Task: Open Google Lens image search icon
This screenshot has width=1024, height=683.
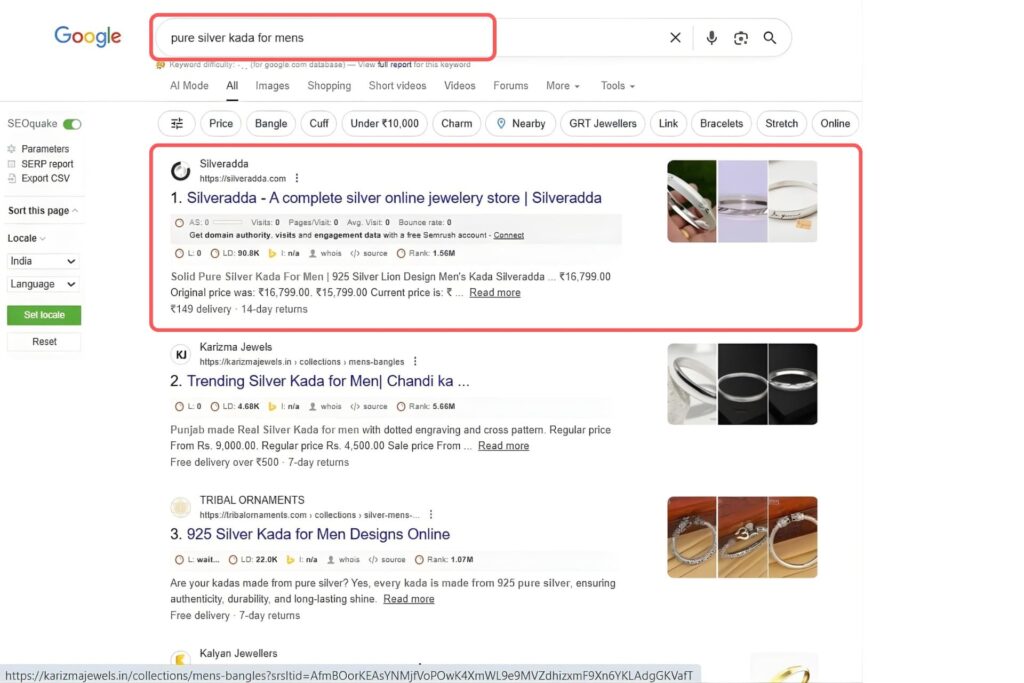Action: pyautogui.click(x=741, y=38)
